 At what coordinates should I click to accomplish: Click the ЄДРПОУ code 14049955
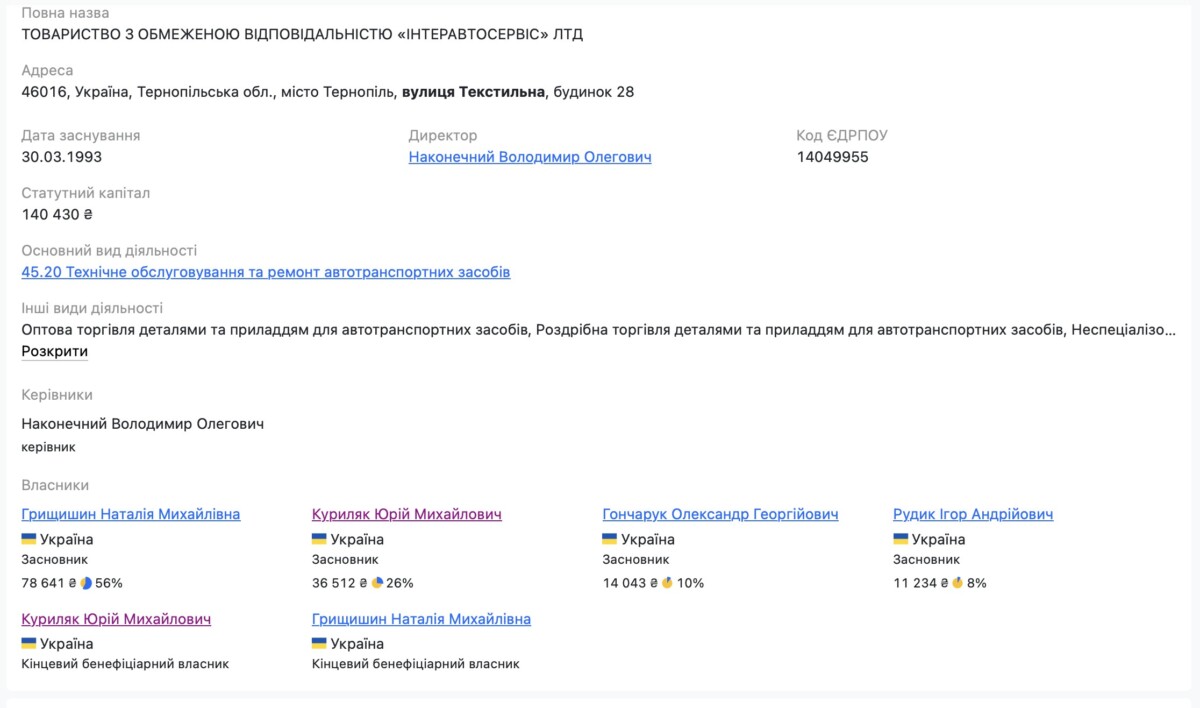coord(832,157)
